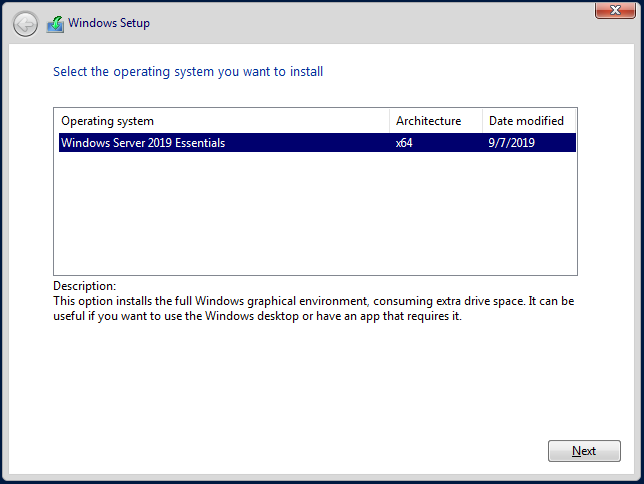Click the back arrow button
The image size is (644, 484).
pos(25,24)
